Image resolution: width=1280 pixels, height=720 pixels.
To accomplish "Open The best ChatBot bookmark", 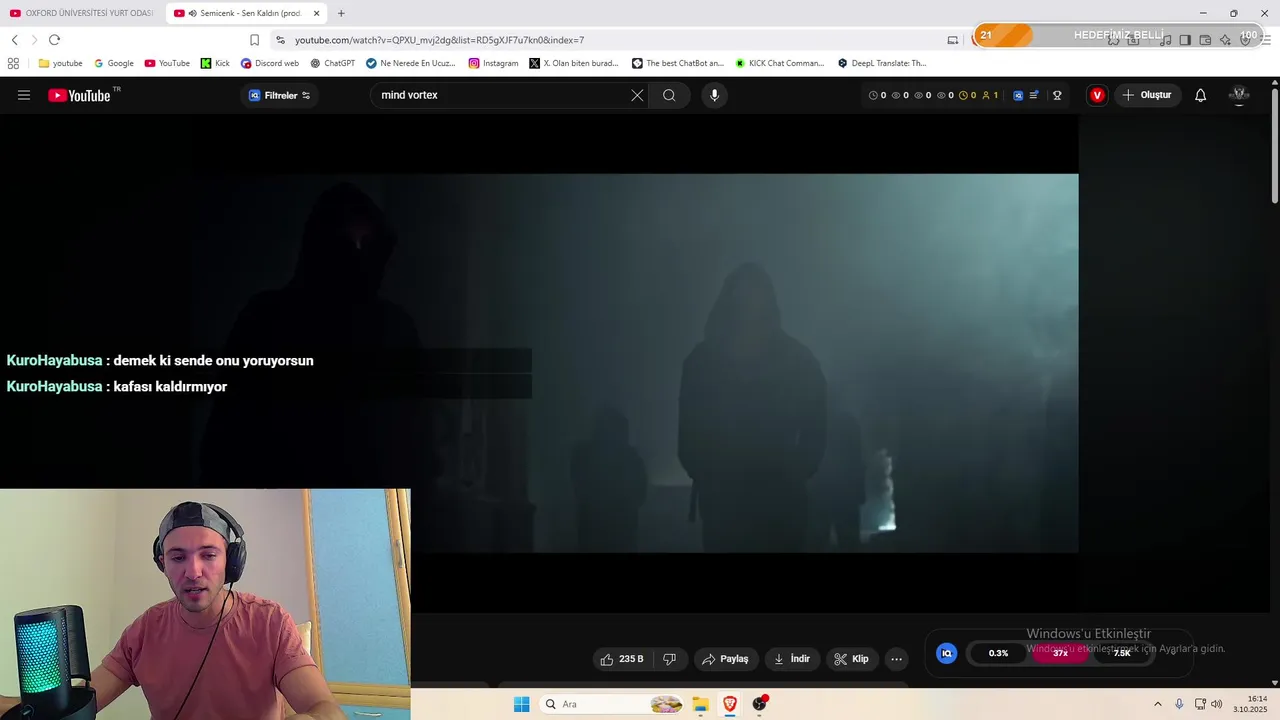I will pyautogui.click(x=678, y=63).
